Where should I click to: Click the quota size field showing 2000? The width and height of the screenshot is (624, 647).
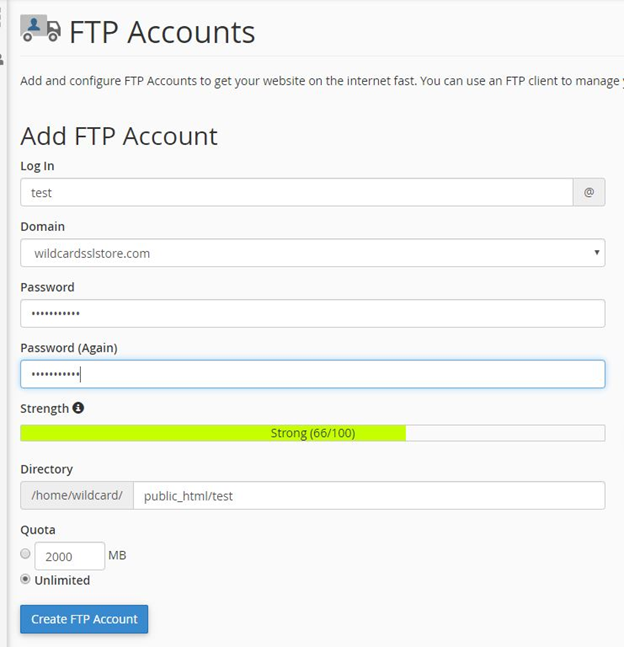(x=70, y=556)
